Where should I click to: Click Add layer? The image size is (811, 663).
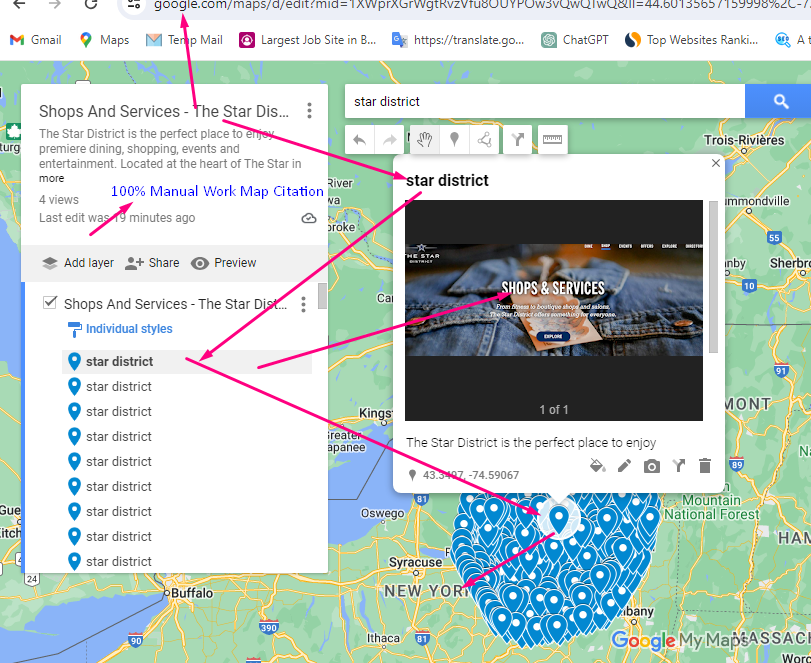(x=78, y=263)
